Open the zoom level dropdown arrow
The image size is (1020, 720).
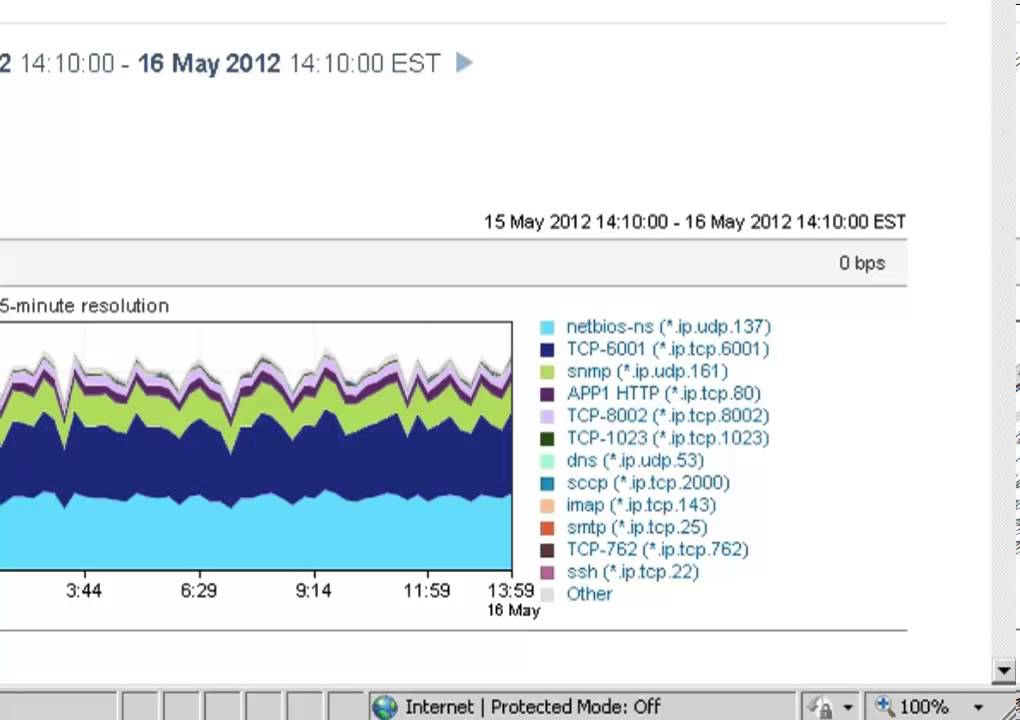click(978, 708)
